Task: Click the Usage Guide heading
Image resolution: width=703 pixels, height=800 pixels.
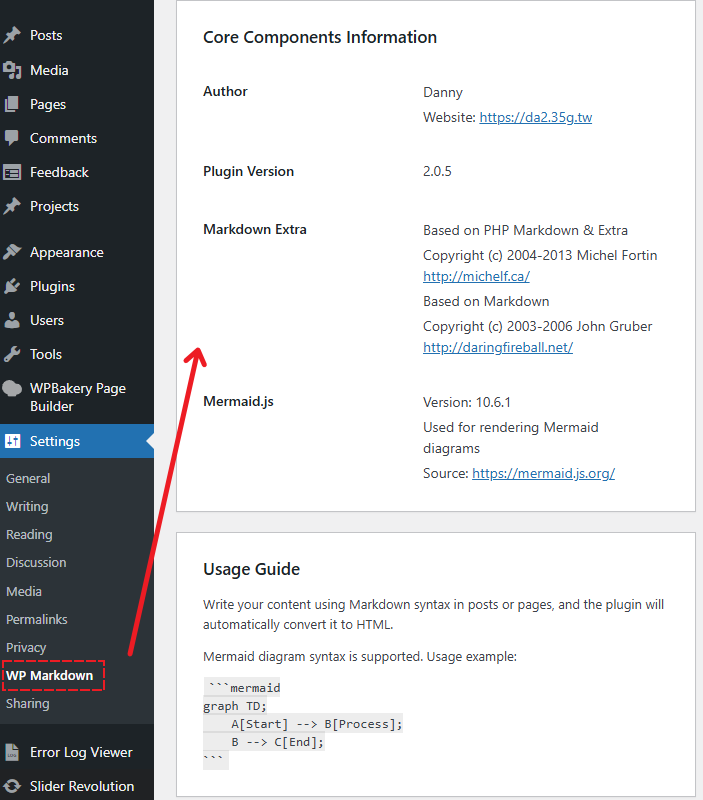Action: 252,569
